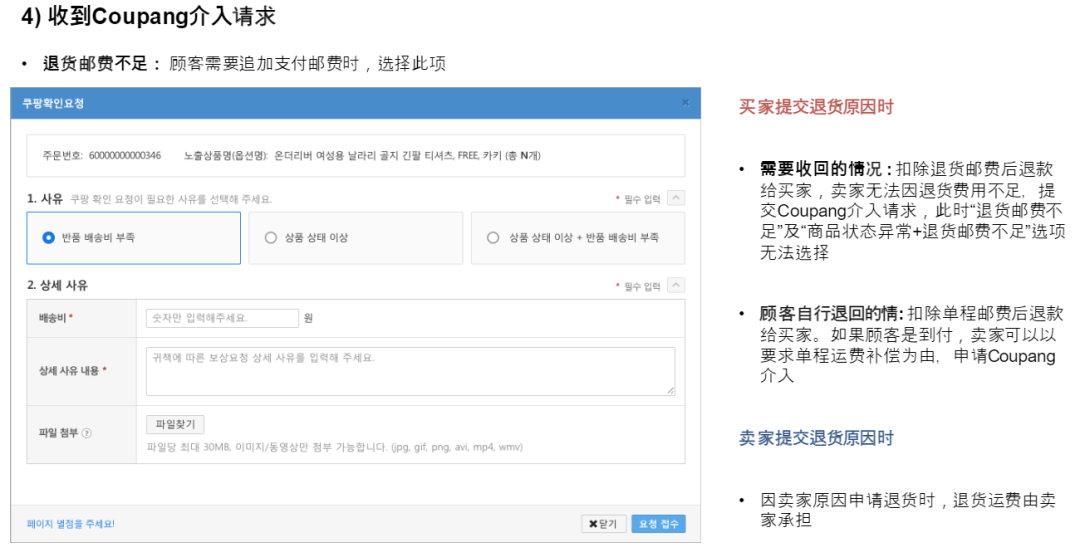Click the 배송비 field label

coord(52,318)
